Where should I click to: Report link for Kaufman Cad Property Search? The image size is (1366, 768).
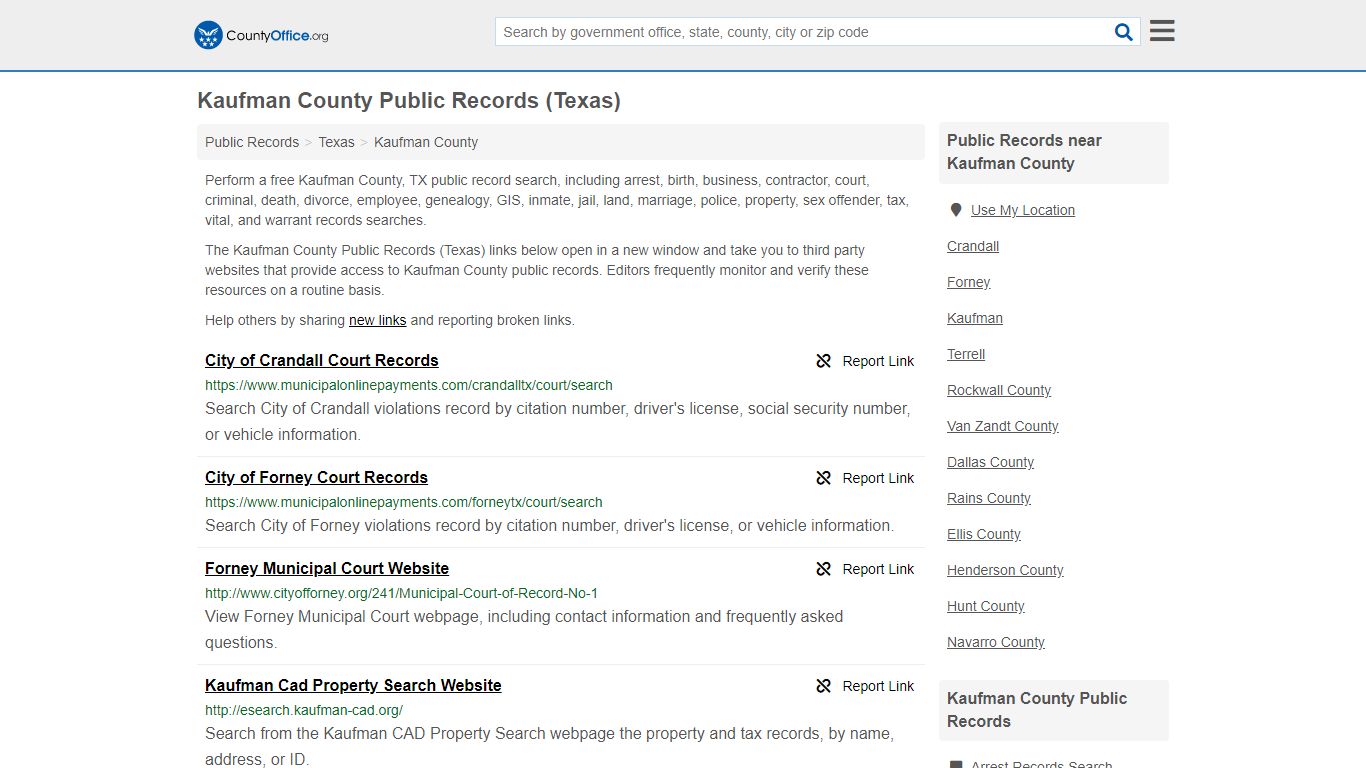point(878,686)
